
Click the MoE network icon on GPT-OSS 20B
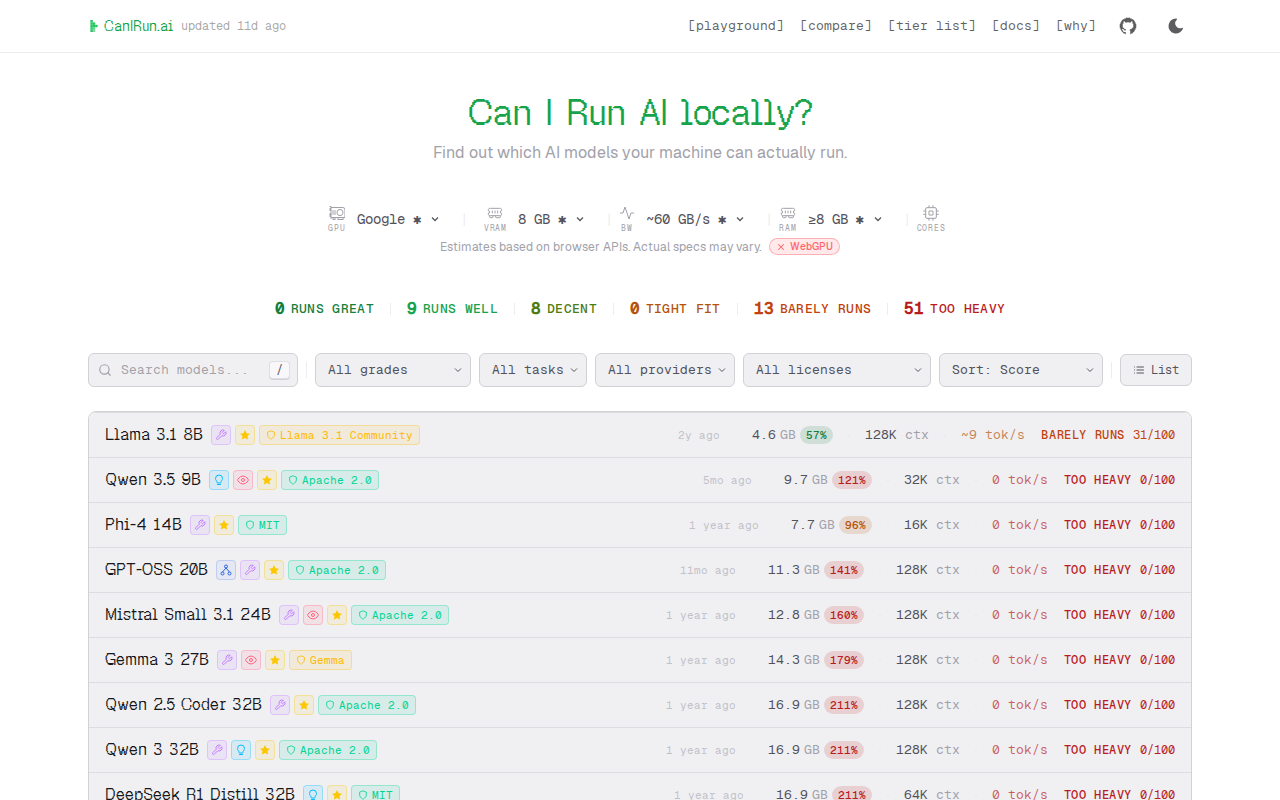tap(226, 570)
